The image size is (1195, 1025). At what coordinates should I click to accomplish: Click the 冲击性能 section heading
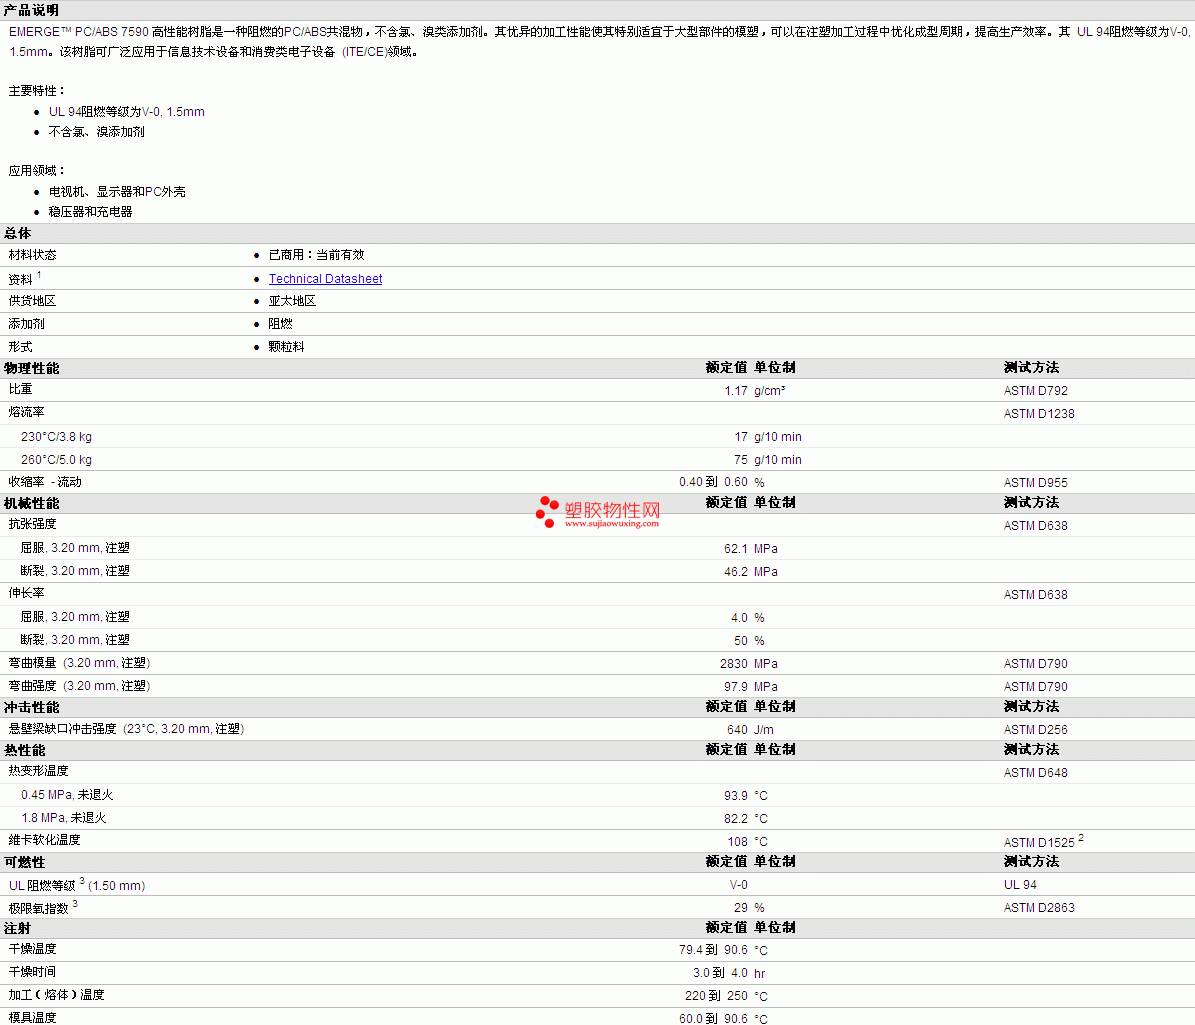(31, 707)
